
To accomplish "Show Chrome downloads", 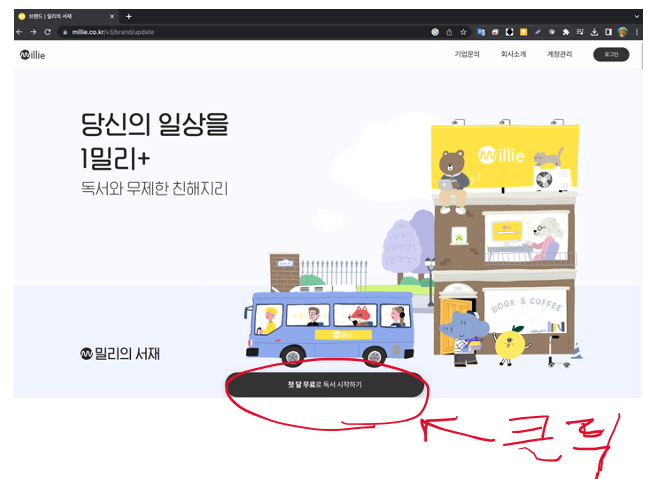I will (x=594, y=32).
